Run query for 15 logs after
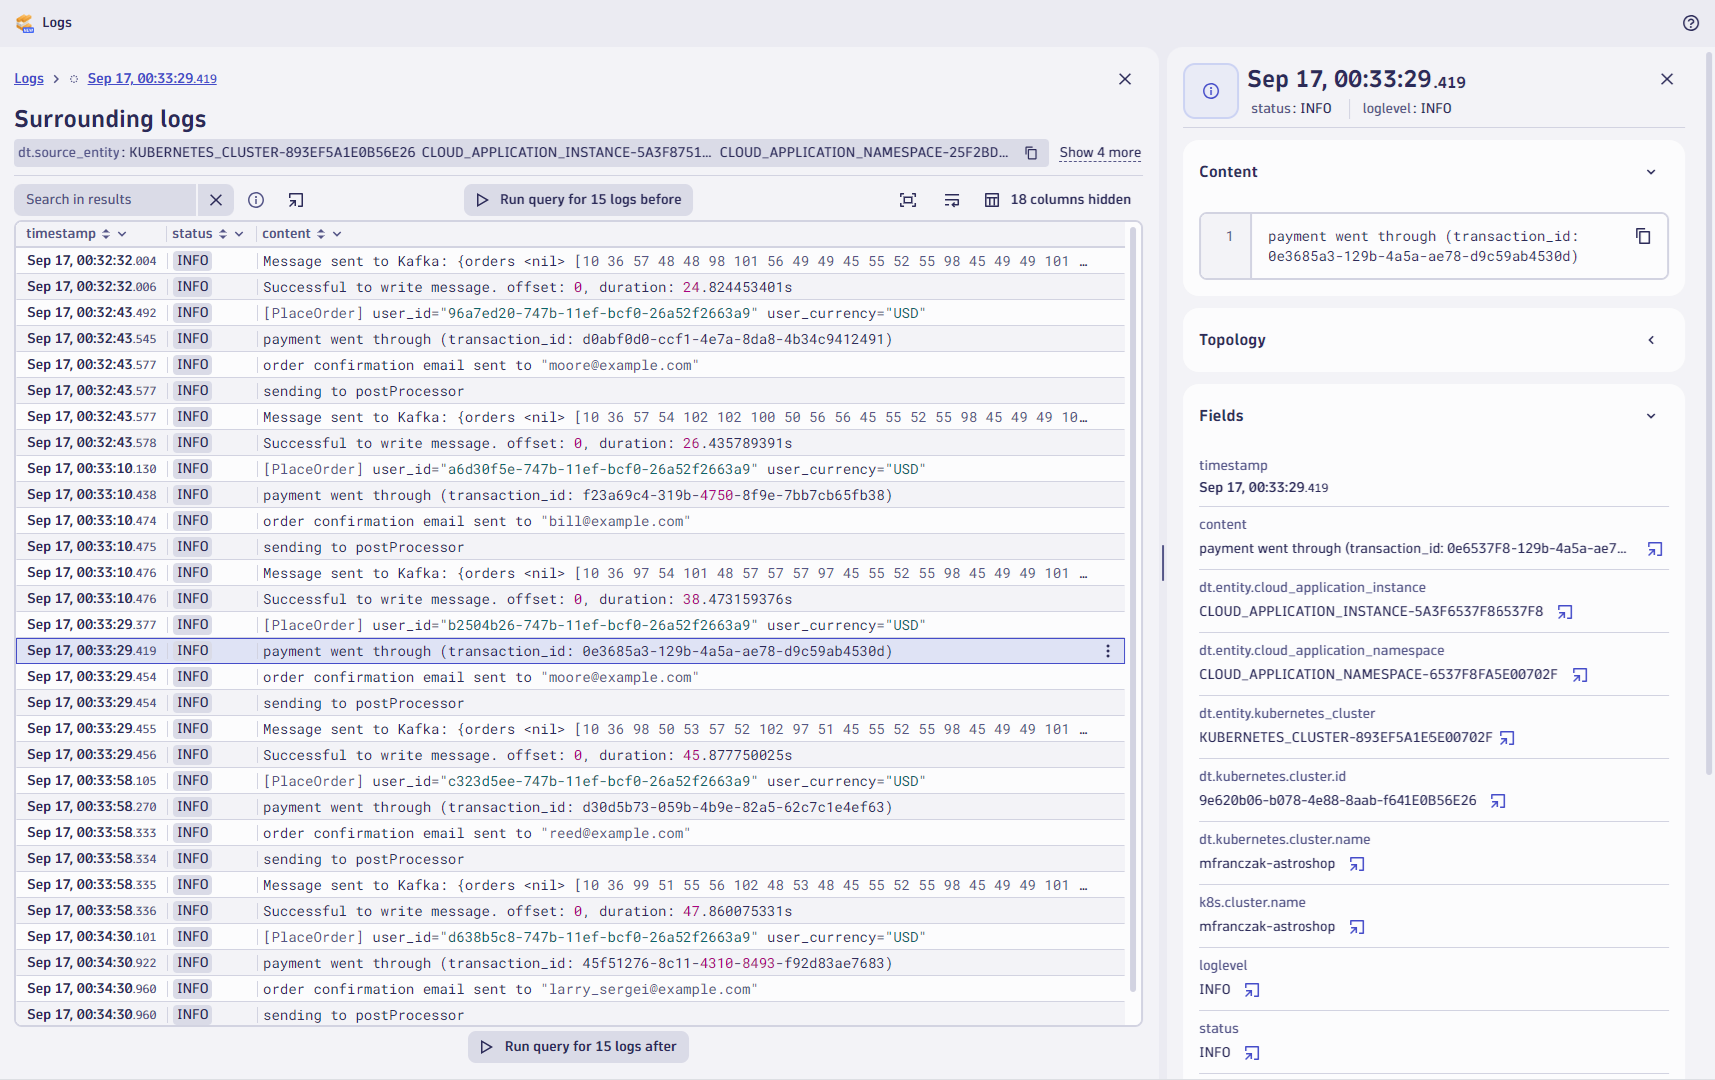This screenshot has width=1715, height=1080. click(578, 1046)
